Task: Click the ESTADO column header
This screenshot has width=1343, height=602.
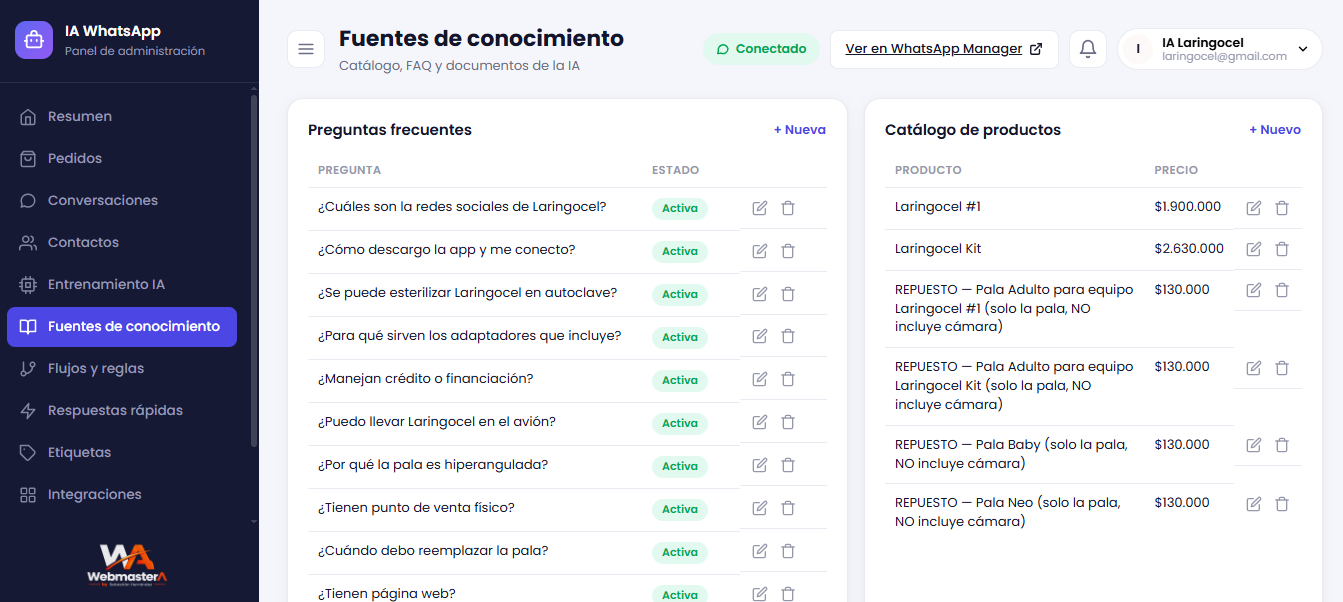Action: pyautogui.click(x=675, y=170)
